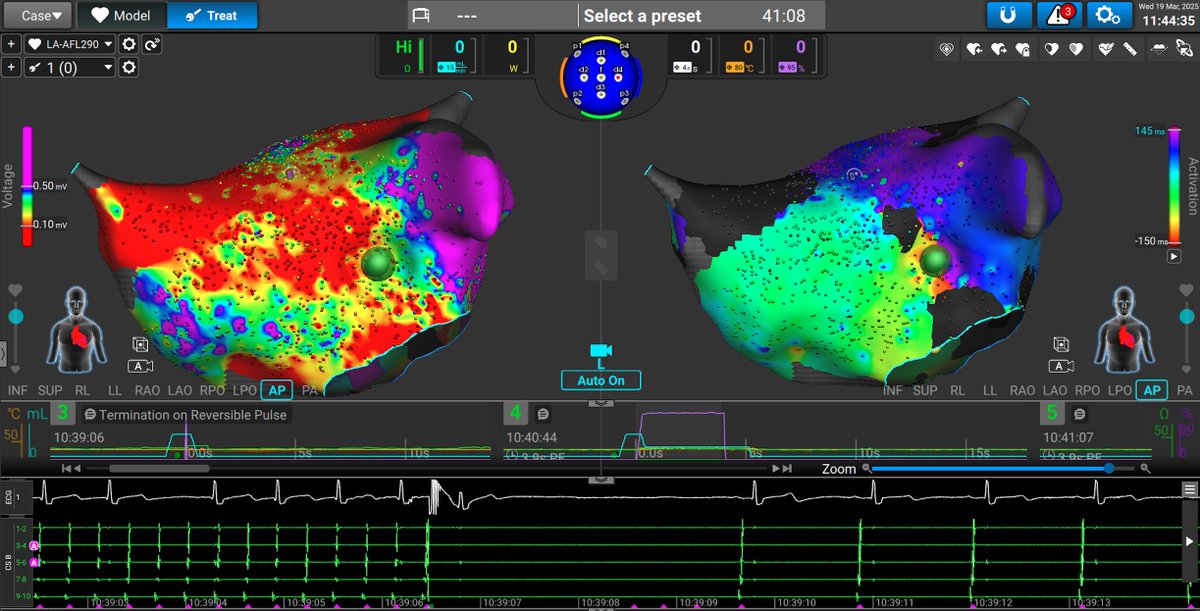Select the SUP view for right map
The image size is (1200, 611).
(x=925, y=390)
